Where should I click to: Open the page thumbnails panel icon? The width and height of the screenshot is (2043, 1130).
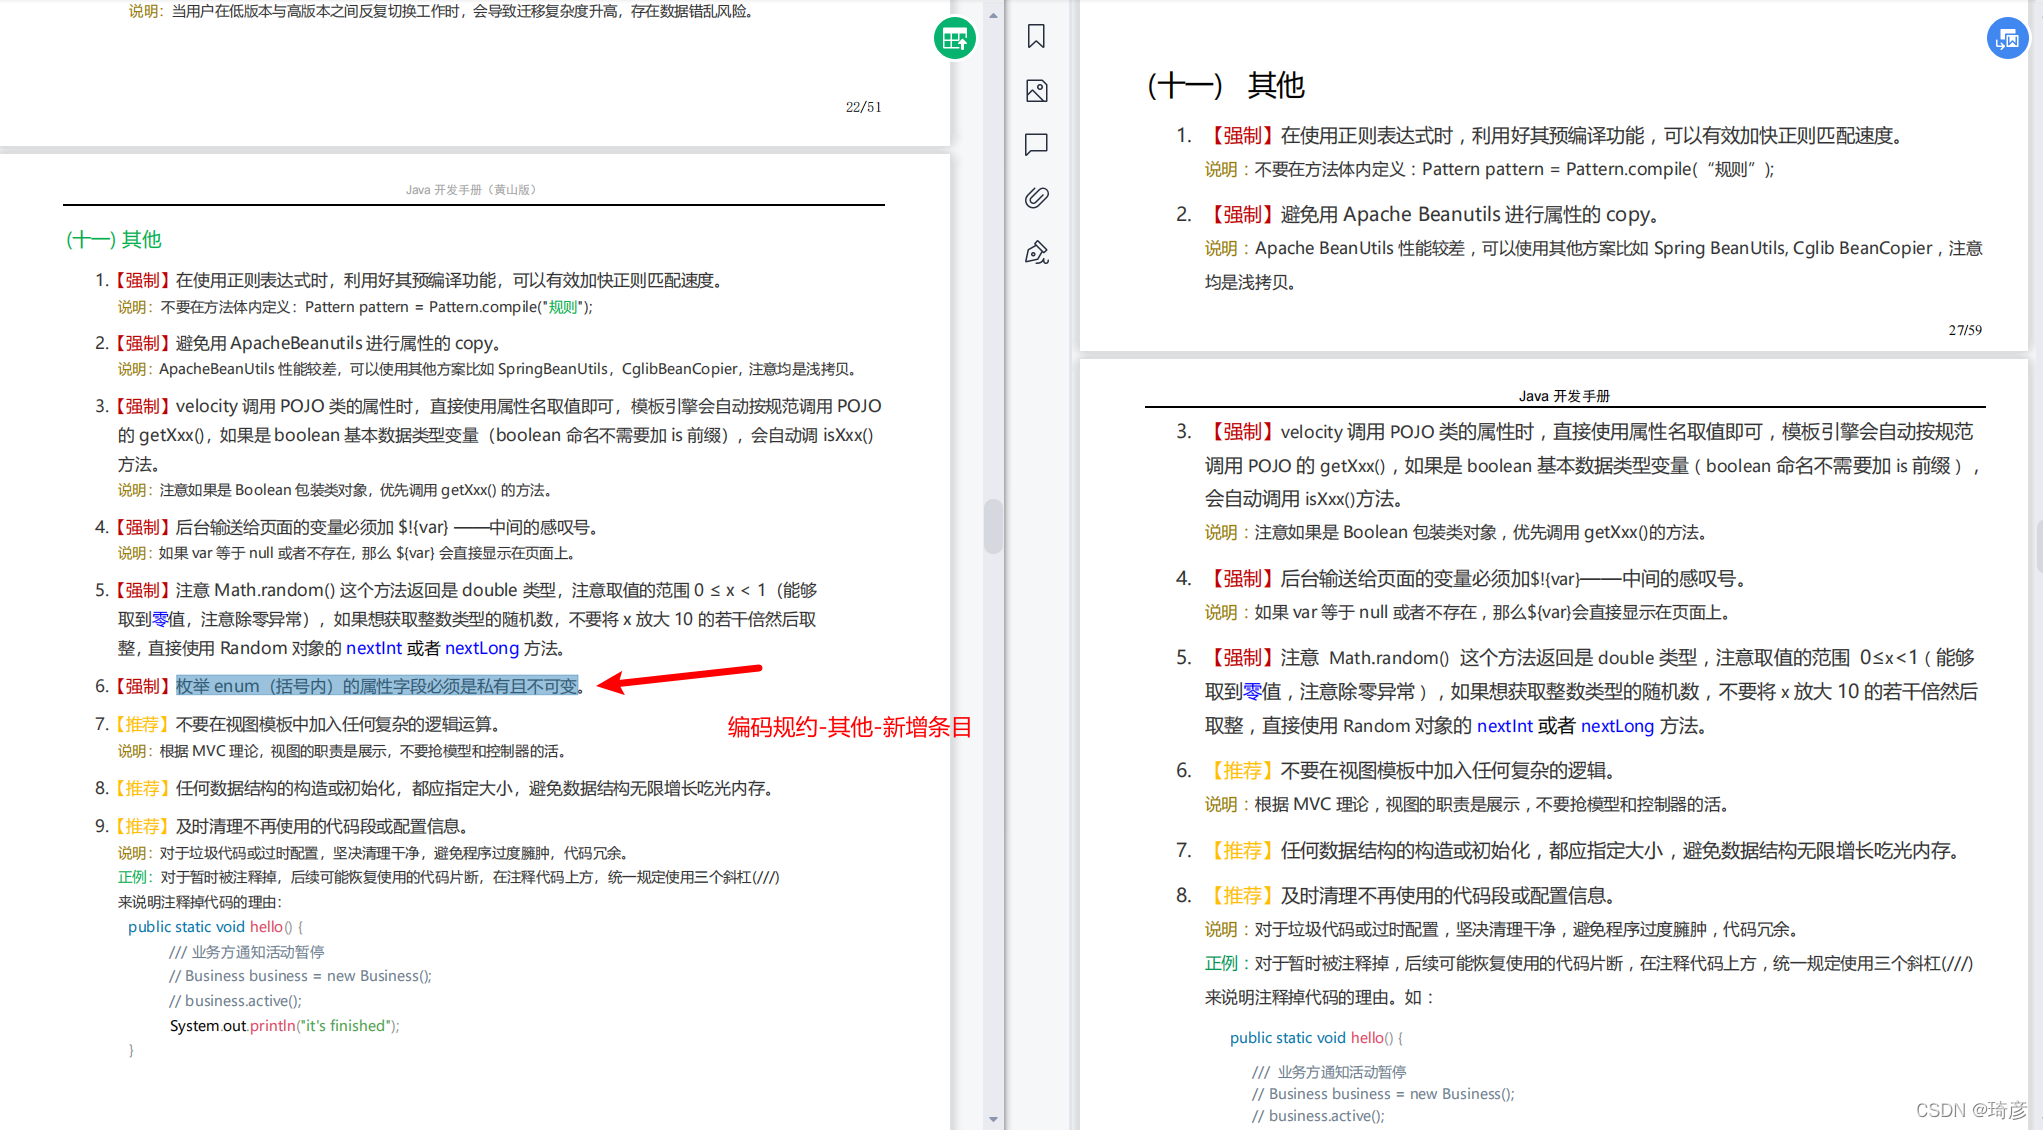1036,91
